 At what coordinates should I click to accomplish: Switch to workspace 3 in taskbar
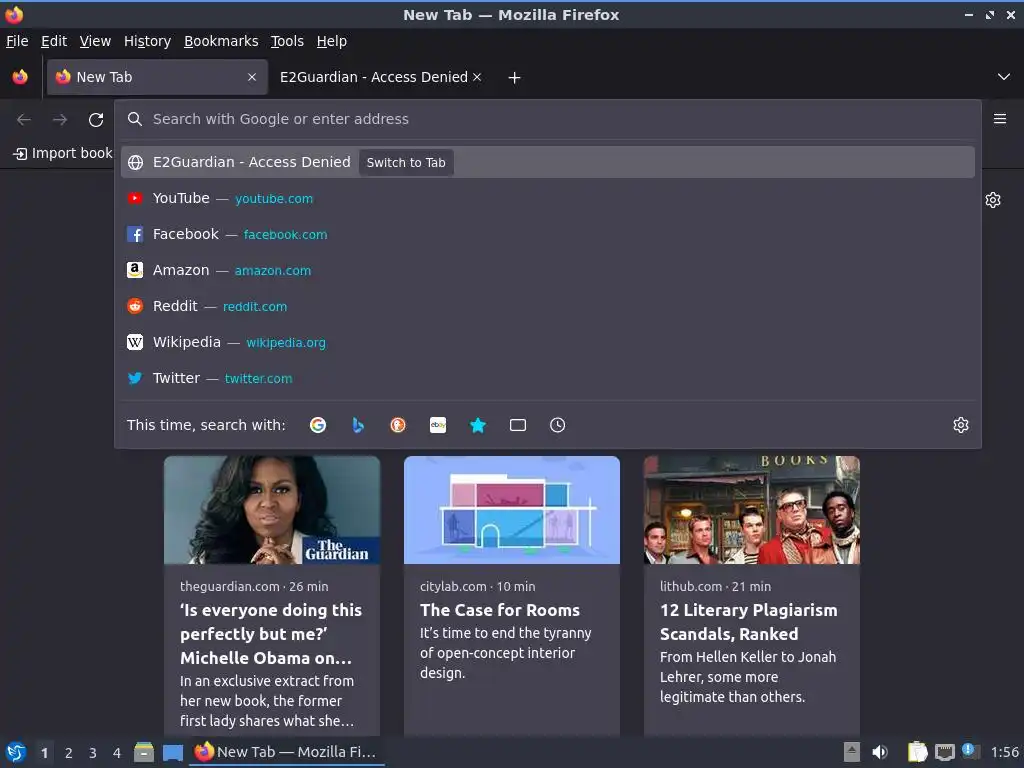point(93,753)
